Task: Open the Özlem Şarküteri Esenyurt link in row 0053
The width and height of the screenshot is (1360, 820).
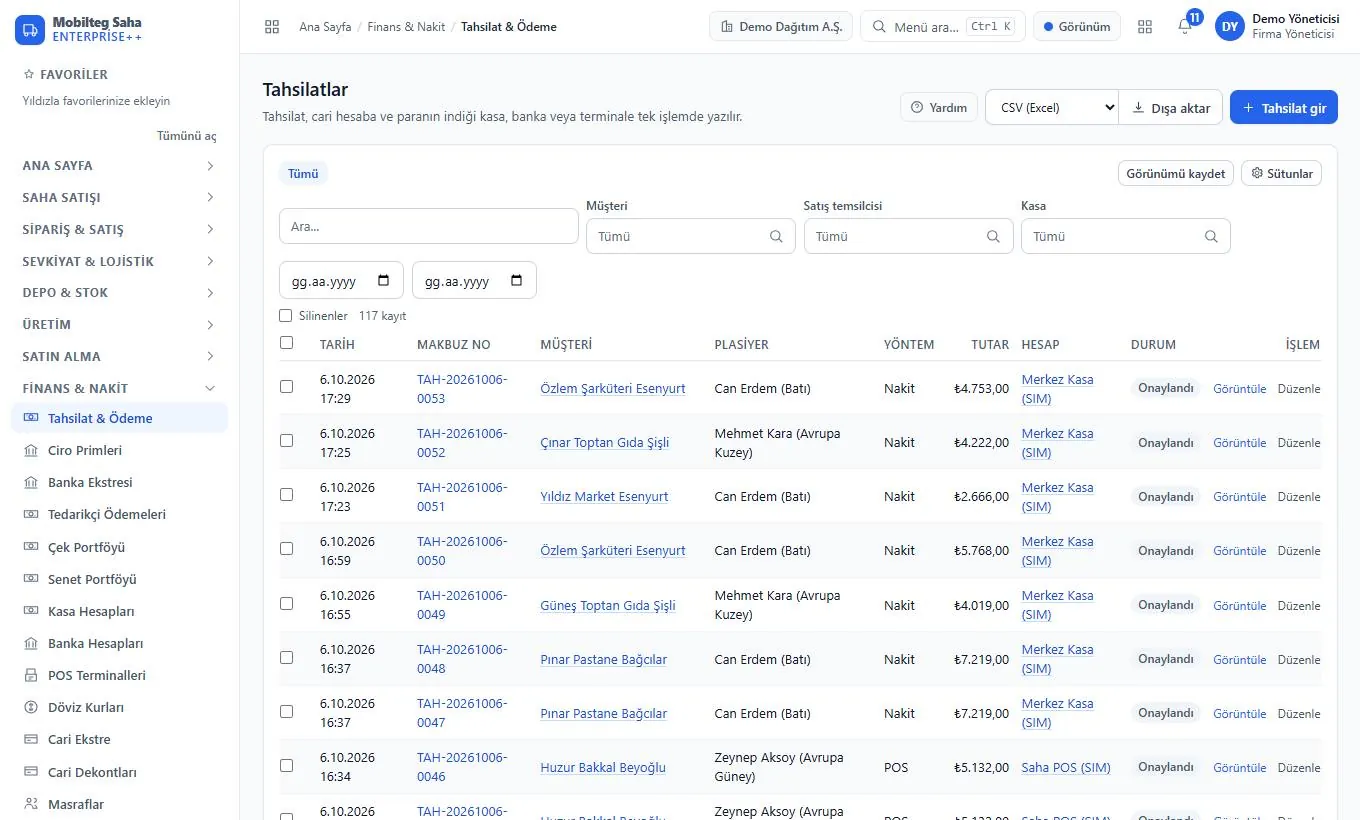Action: pyautogui.click(x=613, y=388)
